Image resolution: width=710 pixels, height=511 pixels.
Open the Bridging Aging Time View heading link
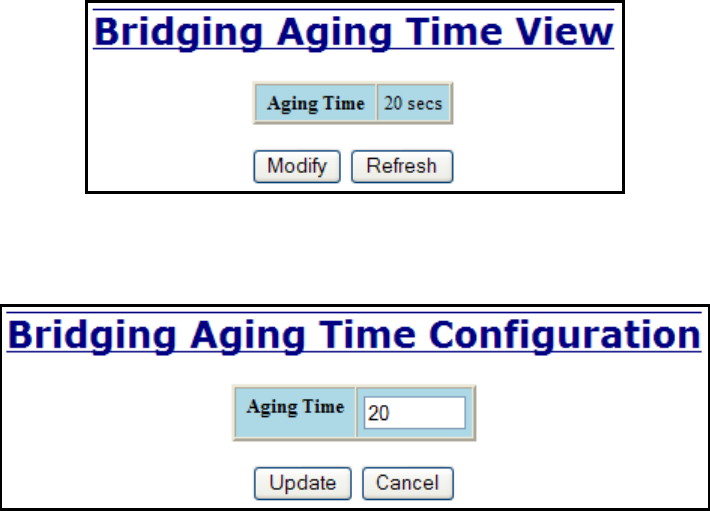pos(353,32)
